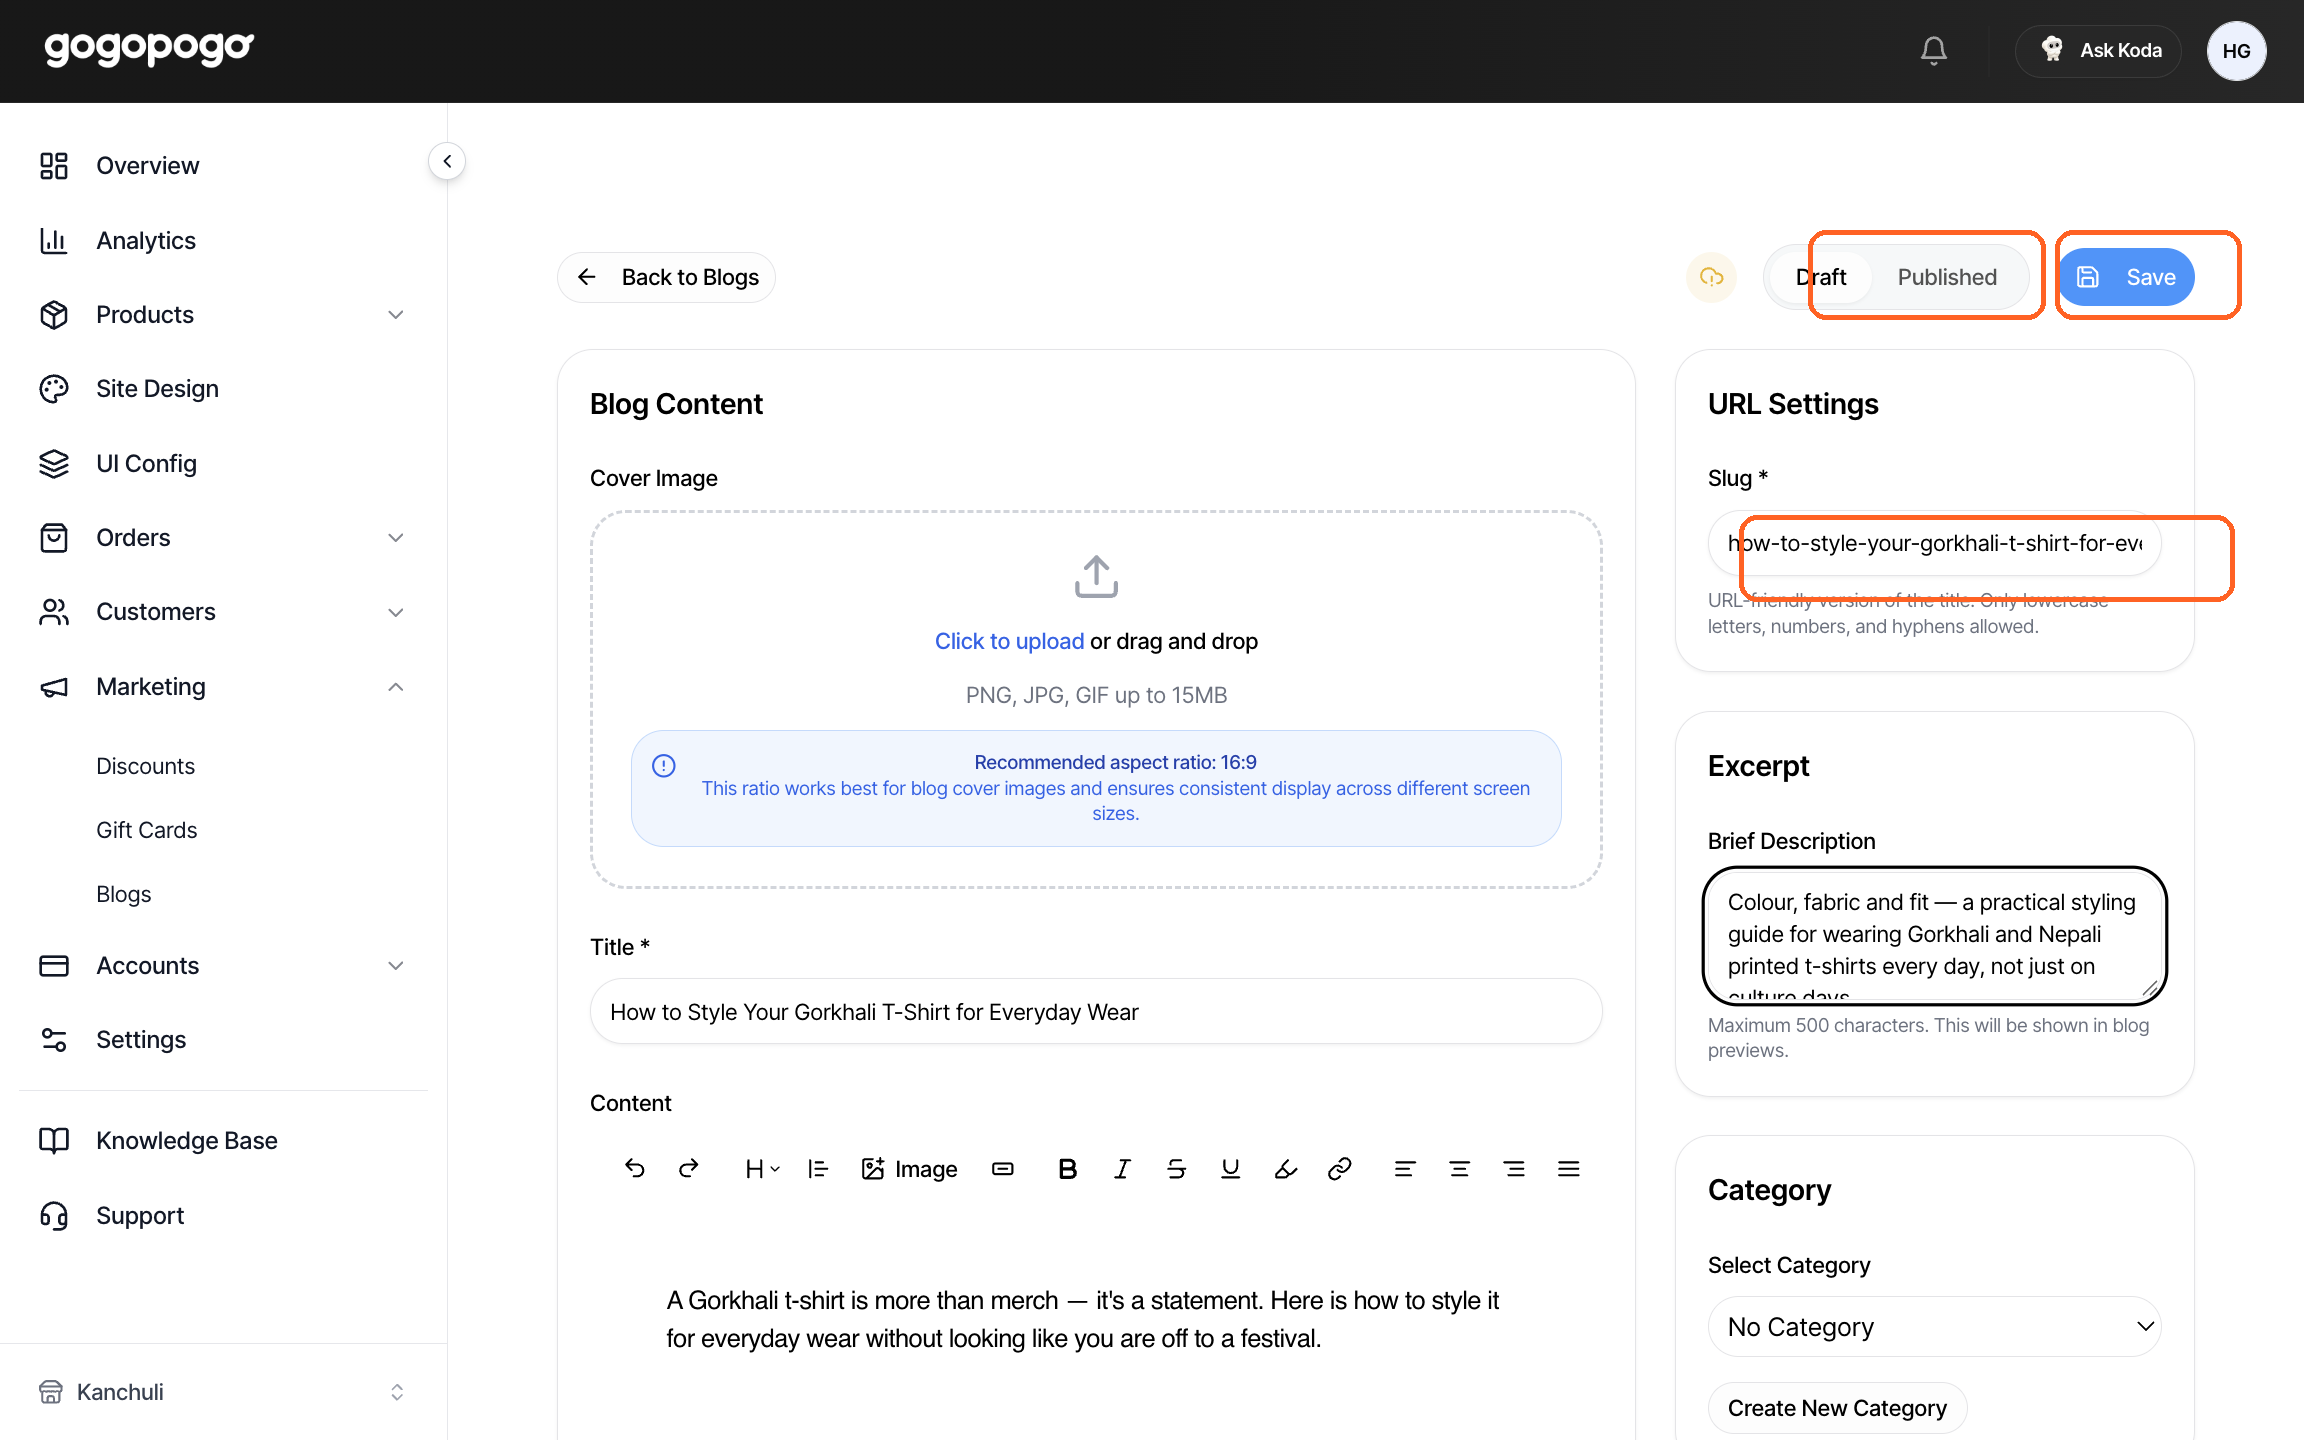Click the 'Click to upload' link
Image resolution: width=2304 pixels, height=1440 pixels.
tap(1009, 641)
